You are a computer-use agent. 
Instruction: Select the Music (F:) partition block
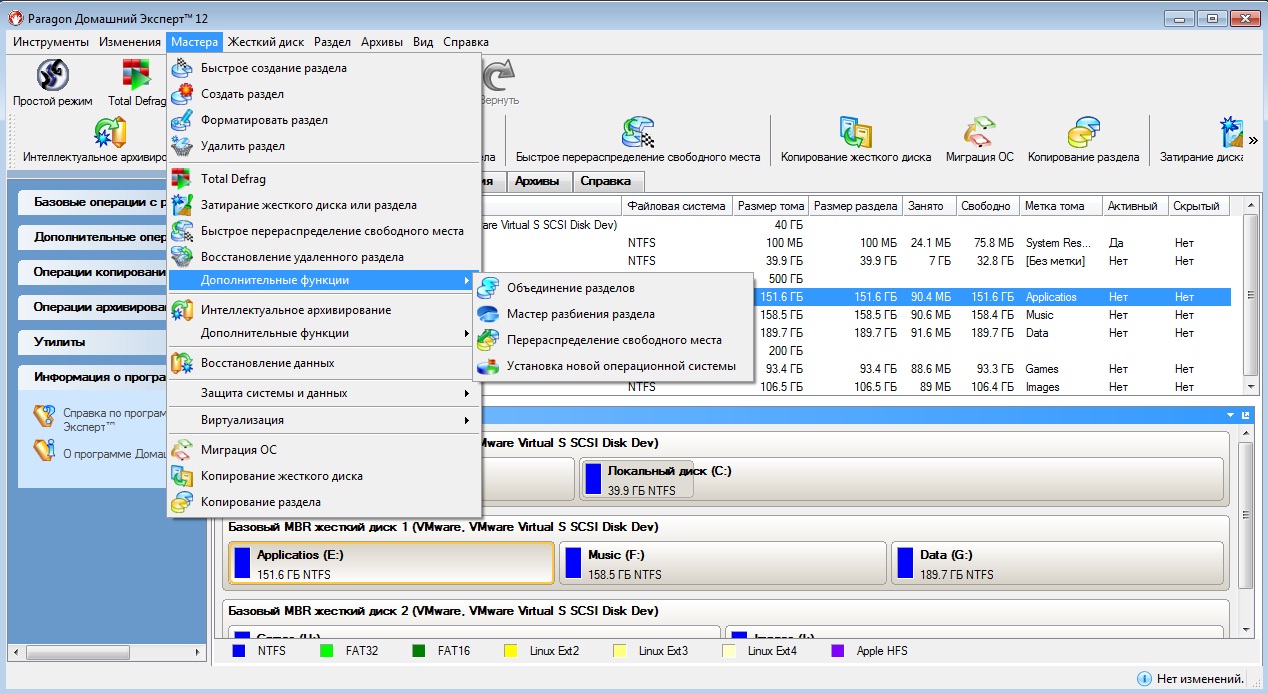tap(723, 563)
